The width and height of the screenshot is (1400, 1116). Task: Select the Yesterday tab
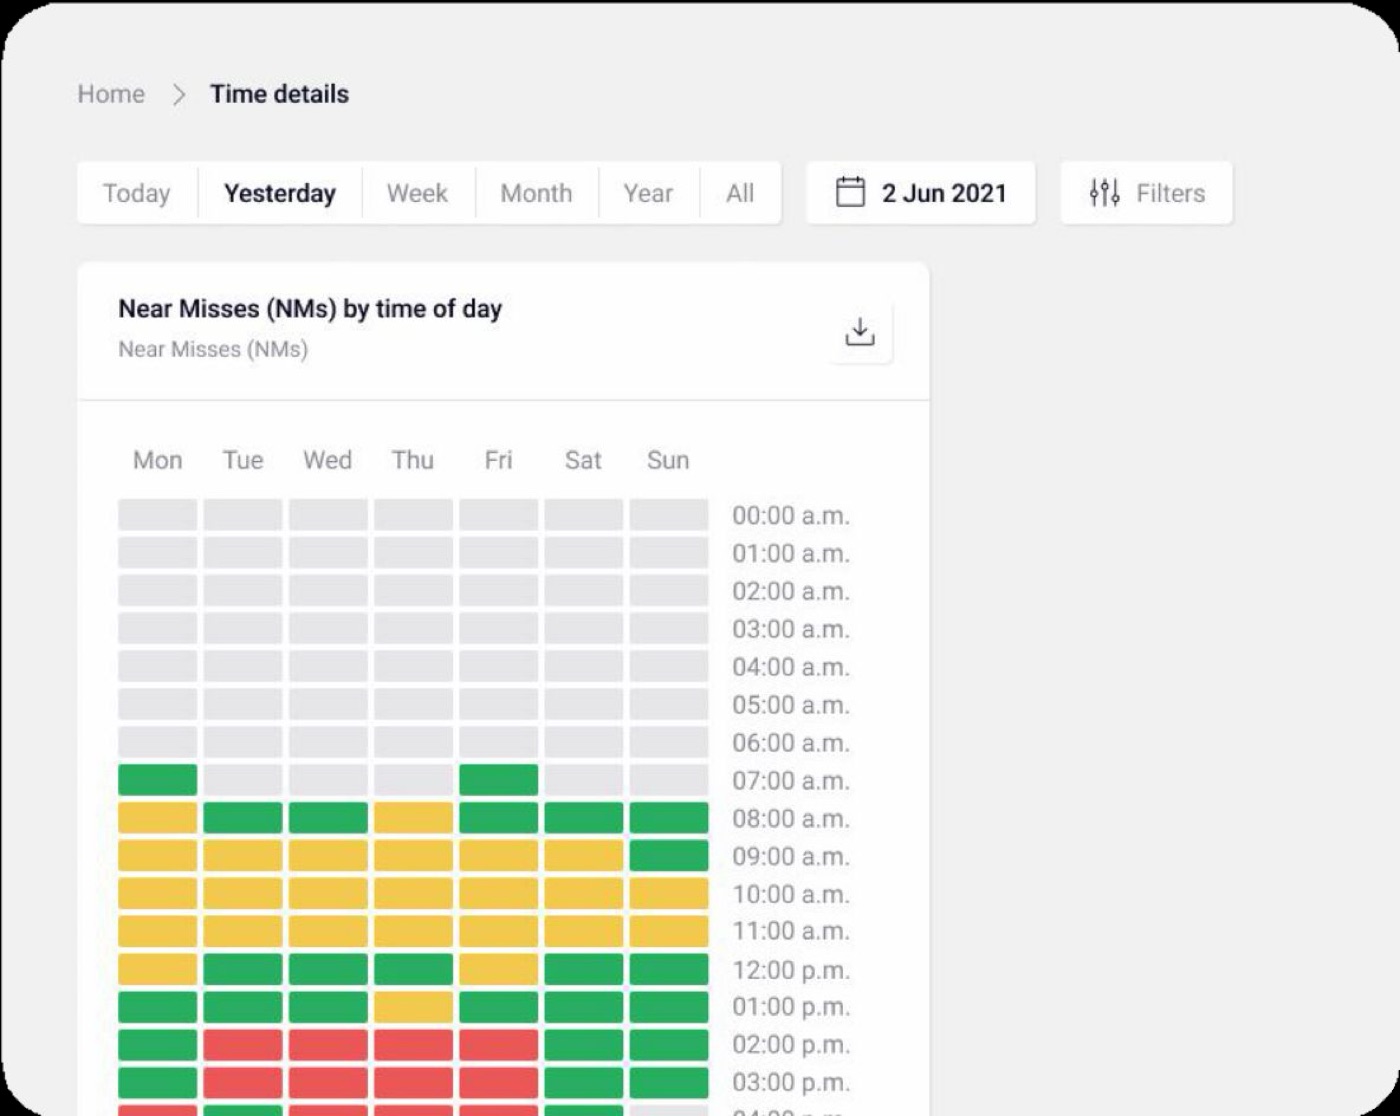coord(280,193)
